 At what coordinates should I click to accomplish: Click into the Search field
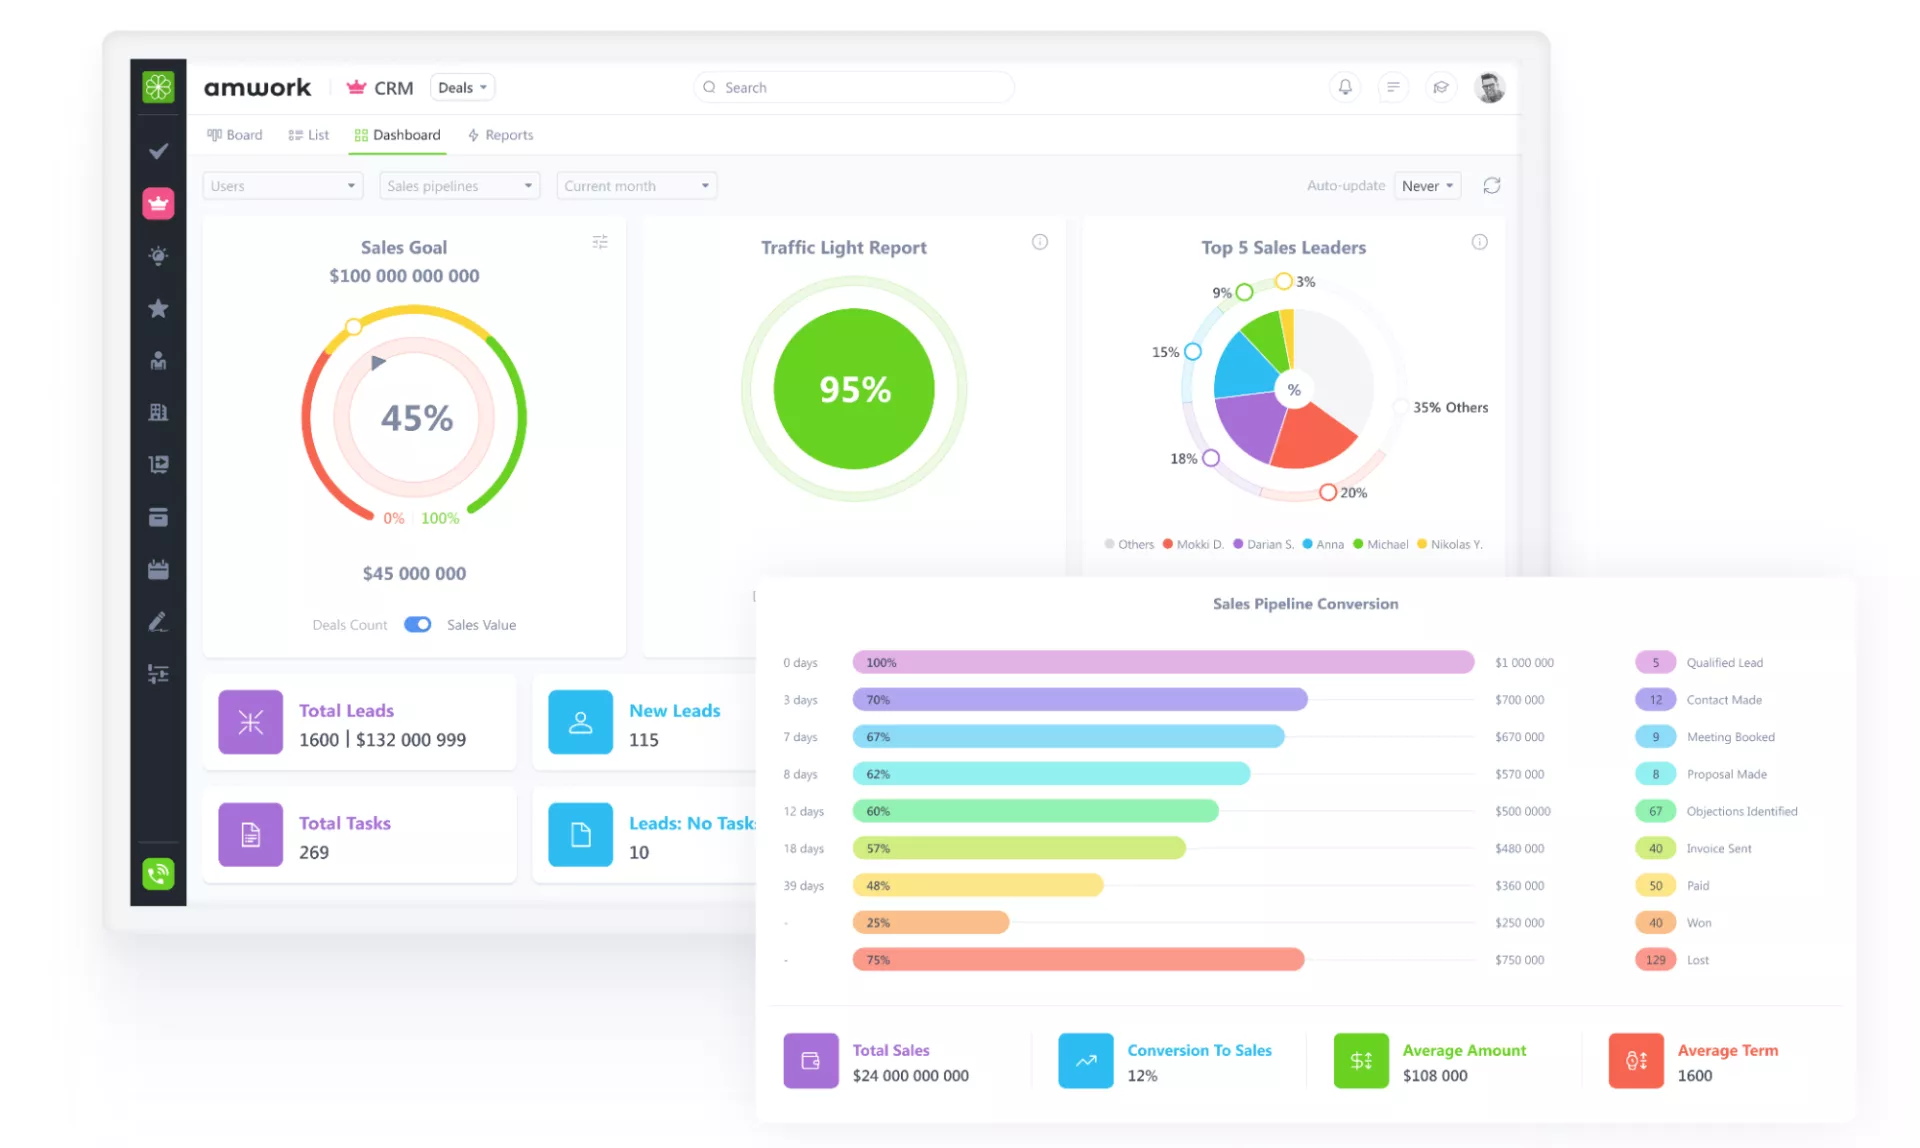(855, 87)
